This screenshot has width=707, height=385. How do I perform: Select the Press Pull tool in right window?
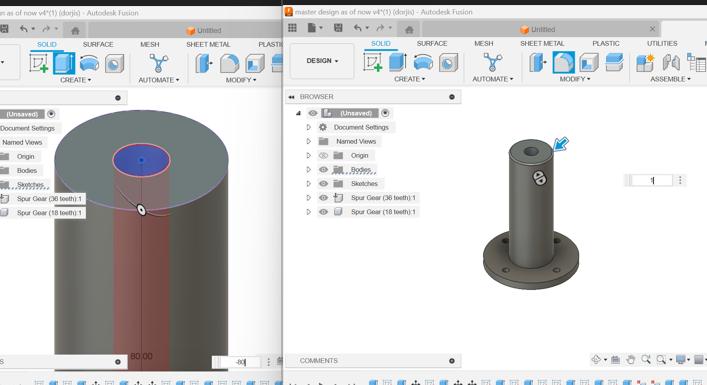click(538, 62)
